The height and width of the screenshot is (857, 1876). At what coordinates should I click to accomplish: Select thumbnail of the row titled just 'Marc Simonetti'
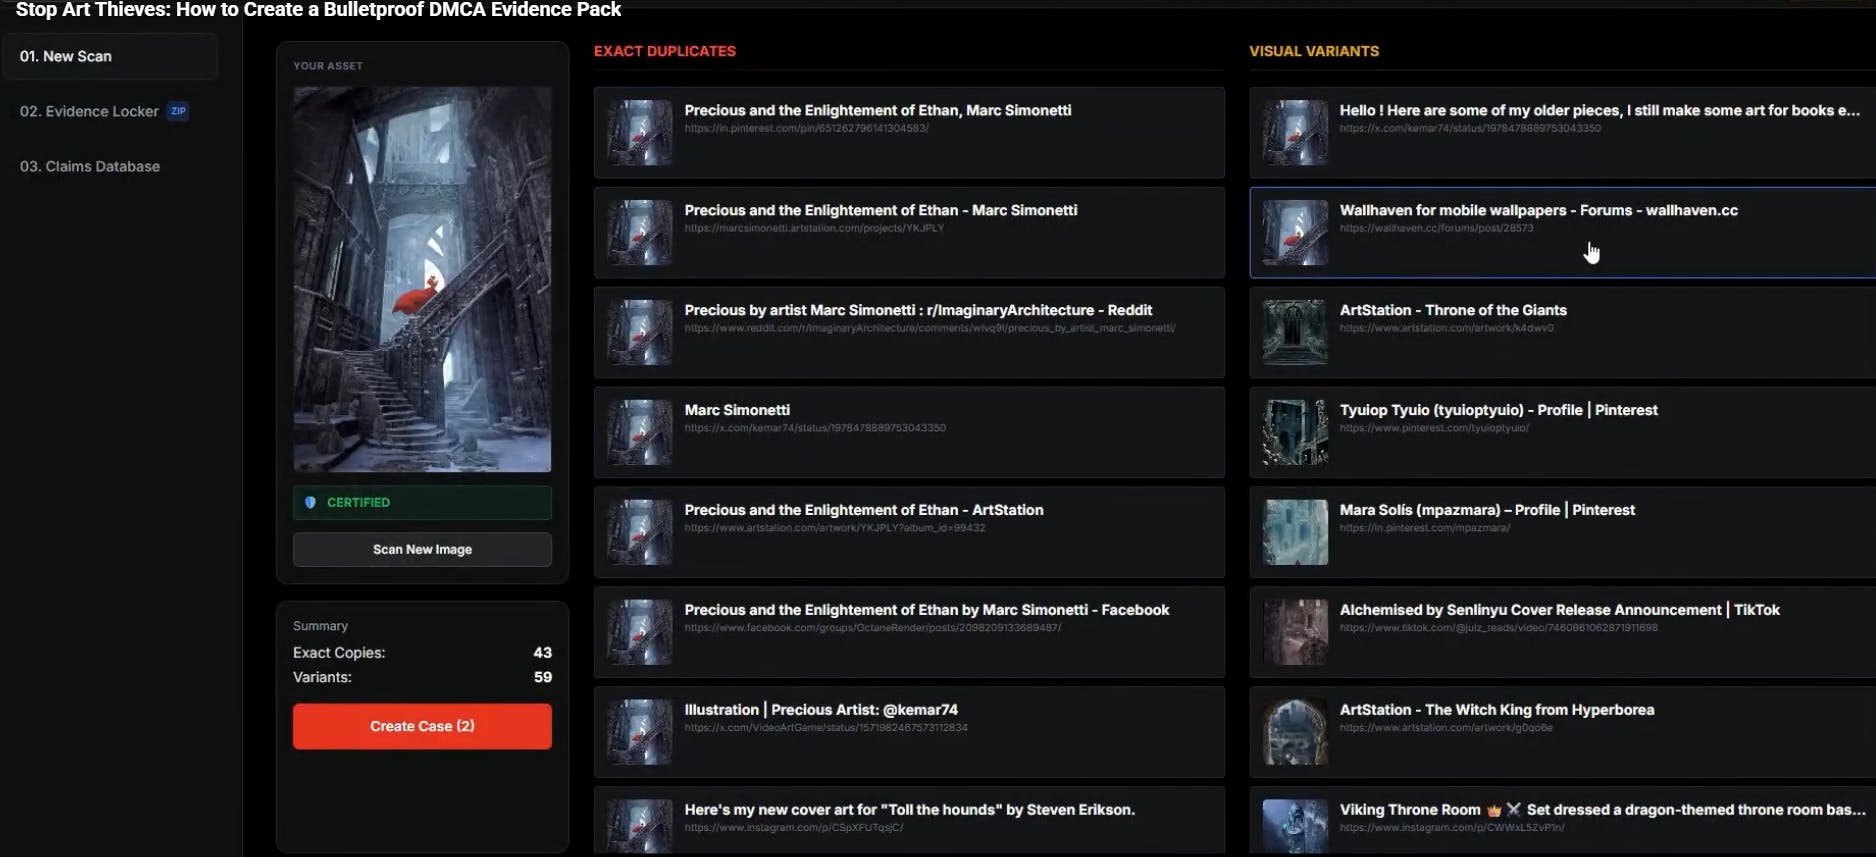(640, 432)
